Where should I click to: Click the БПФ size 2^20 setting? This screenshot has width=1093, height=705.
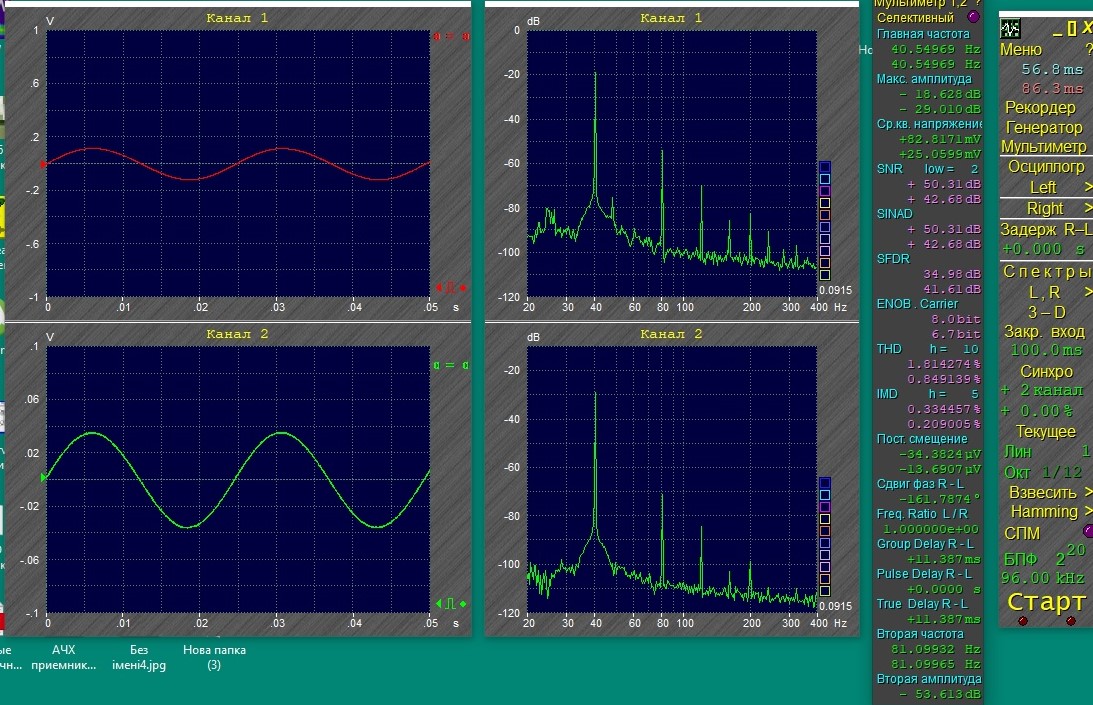tap(1044, 556)
